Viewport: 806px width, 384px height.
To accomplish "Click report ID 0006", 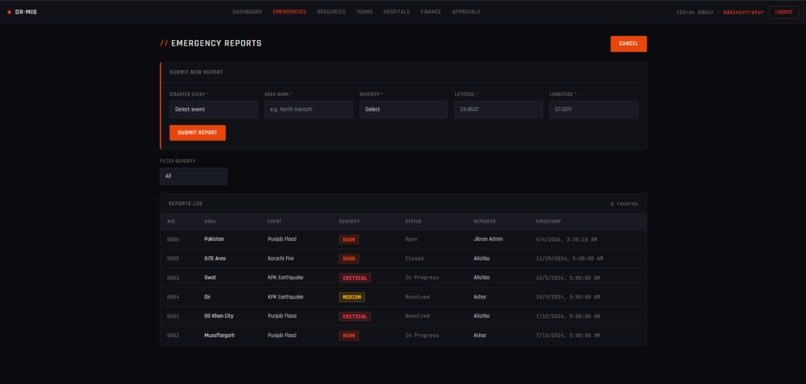I will 173,240.
